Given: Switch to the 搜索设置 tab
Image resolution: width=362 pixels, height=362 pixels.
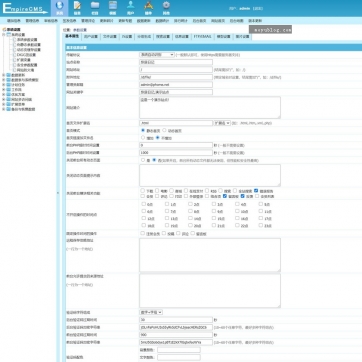Looking at the screenshot, I should [x=163, y=37].
